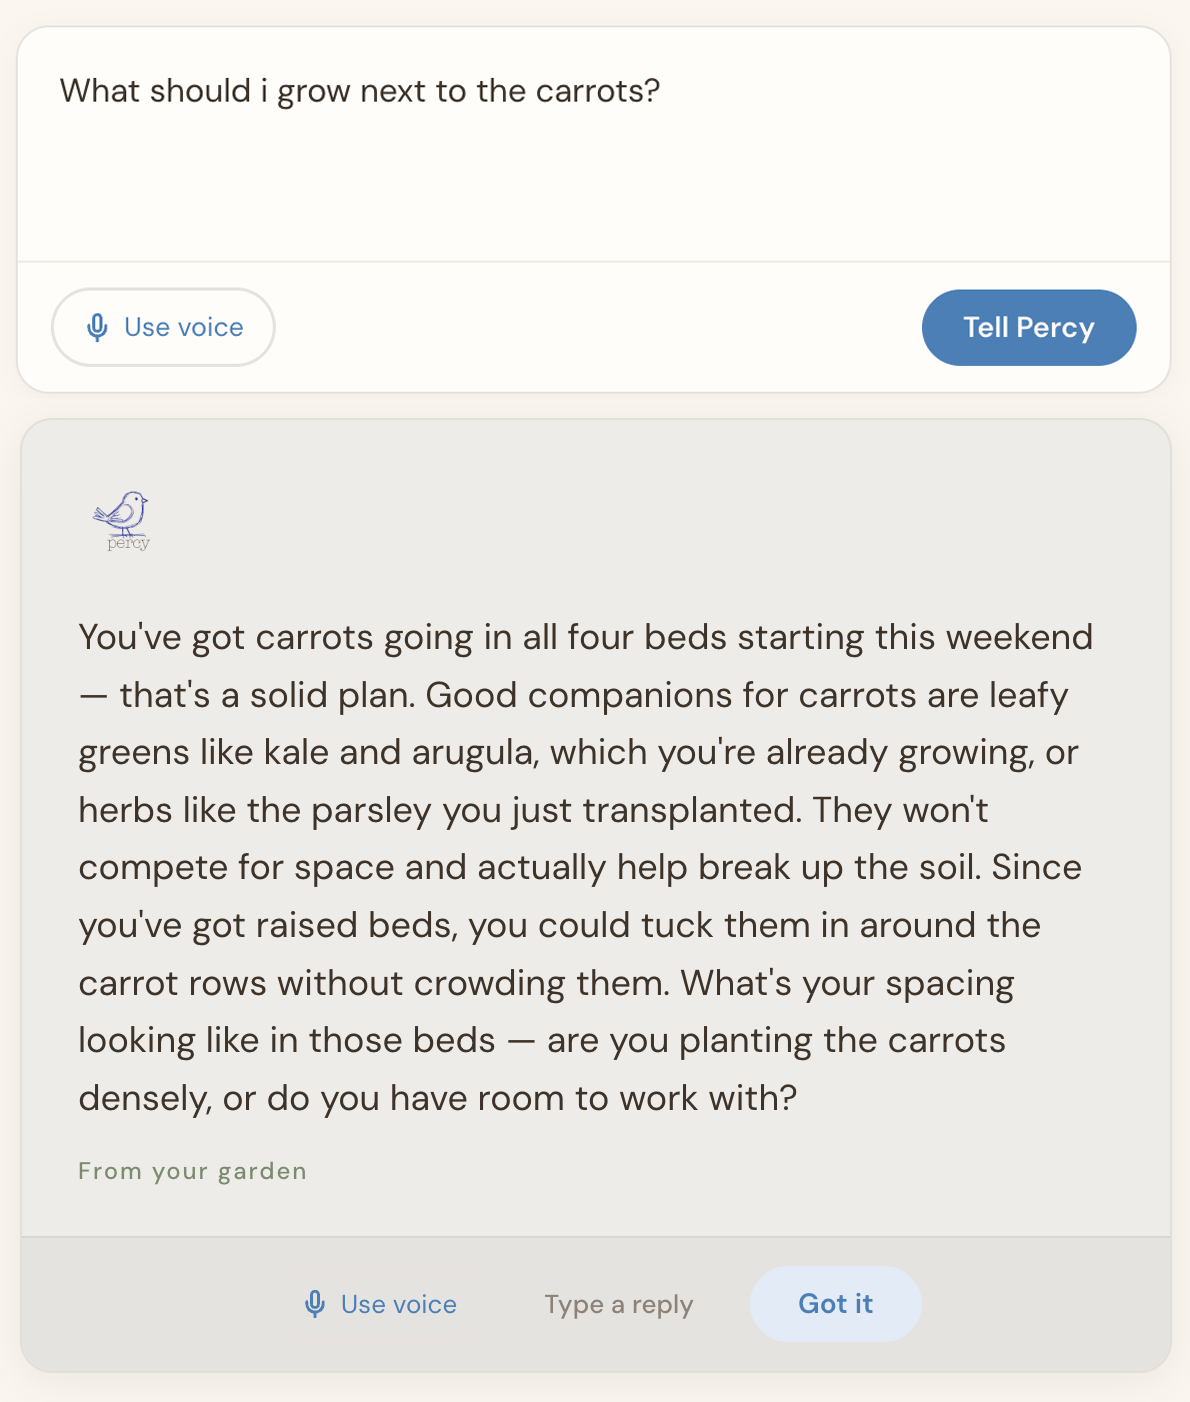Click the percy wordmark beneath the bird drawing
Image resolution: width=1190 pixels, height=1402 pixels.
click(x=128, y=544)
